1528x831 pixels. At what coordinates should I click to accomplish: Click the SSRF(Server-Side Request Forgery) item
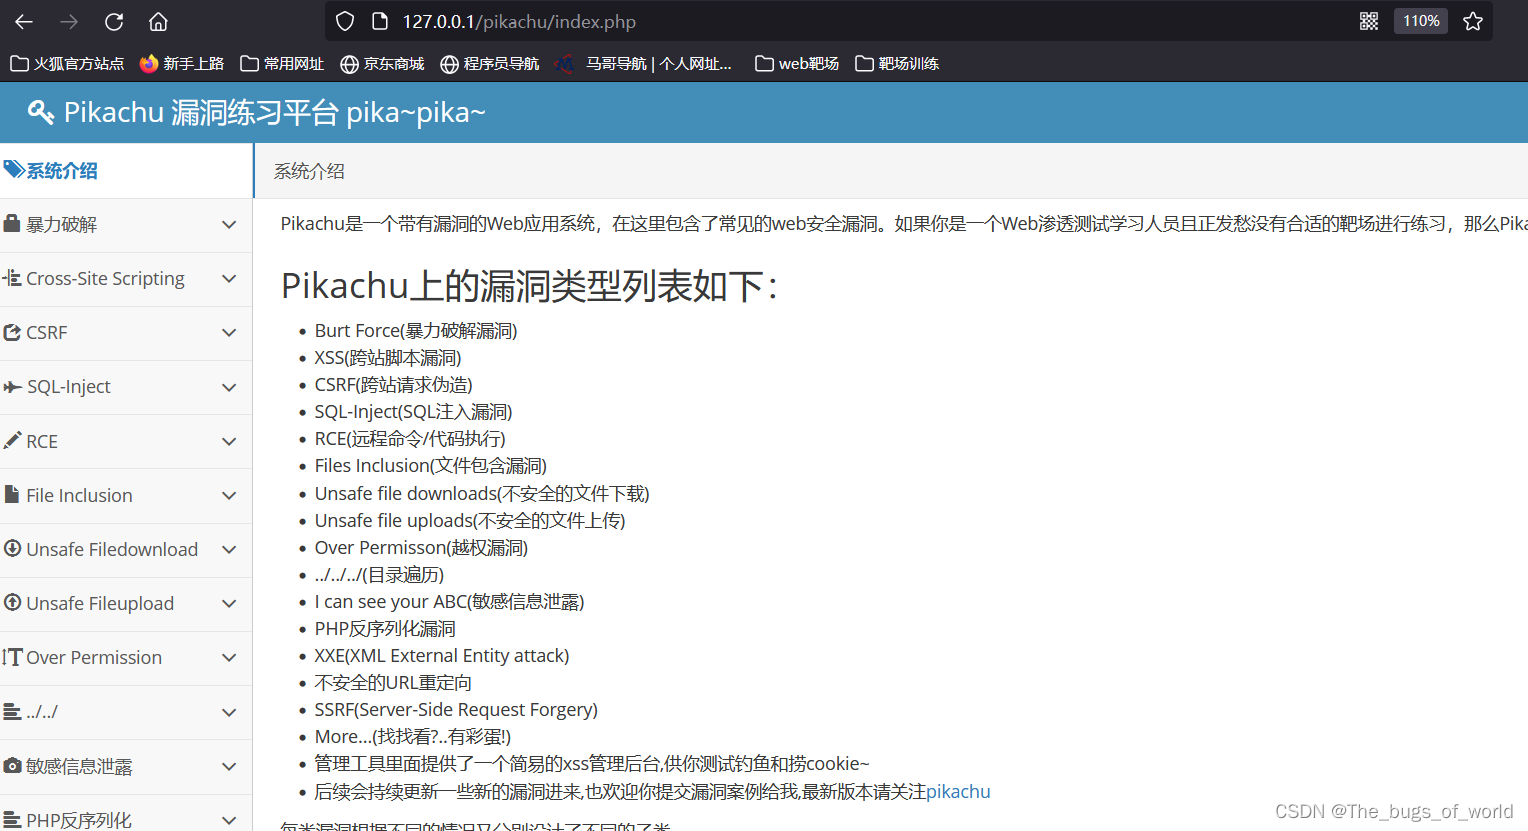click(x=456, y=710)
